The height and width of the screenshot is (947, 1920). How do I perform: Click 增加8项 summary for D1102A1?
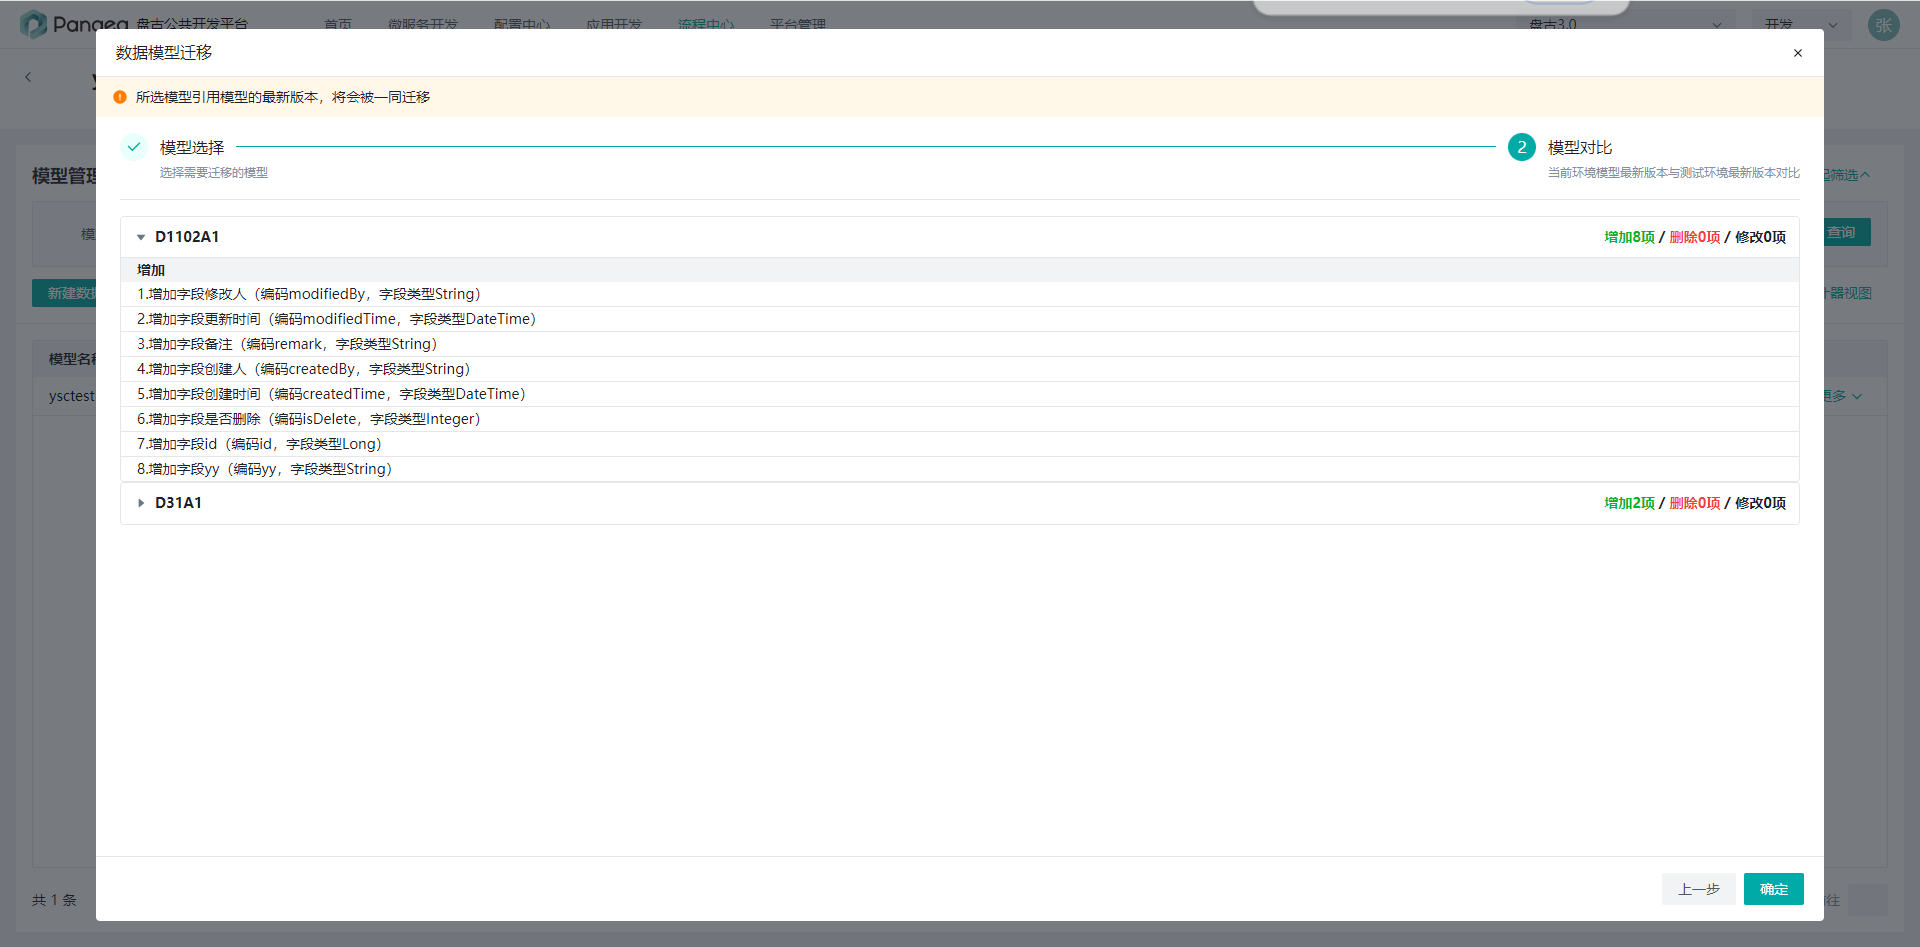pos(1629,237)
